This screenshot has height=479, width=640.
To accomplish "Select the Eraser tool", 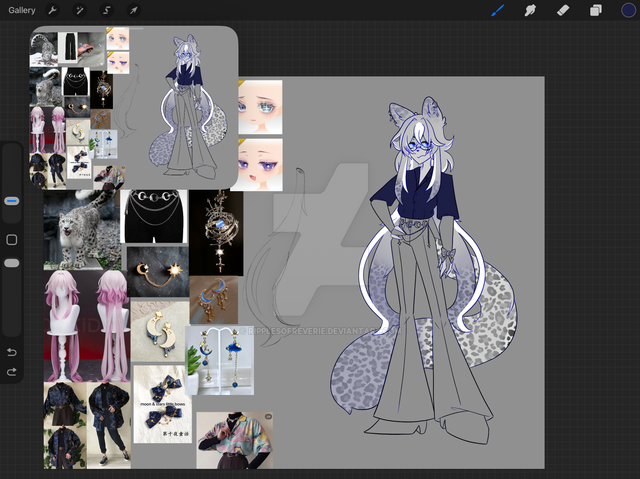I will [x=562, y=10].
